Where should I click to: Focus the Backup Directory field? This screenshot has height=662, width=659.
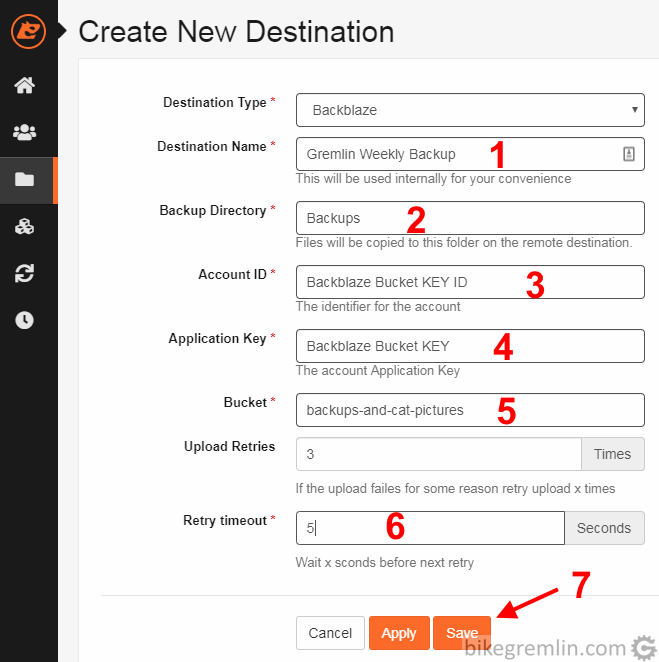[470, 218]
